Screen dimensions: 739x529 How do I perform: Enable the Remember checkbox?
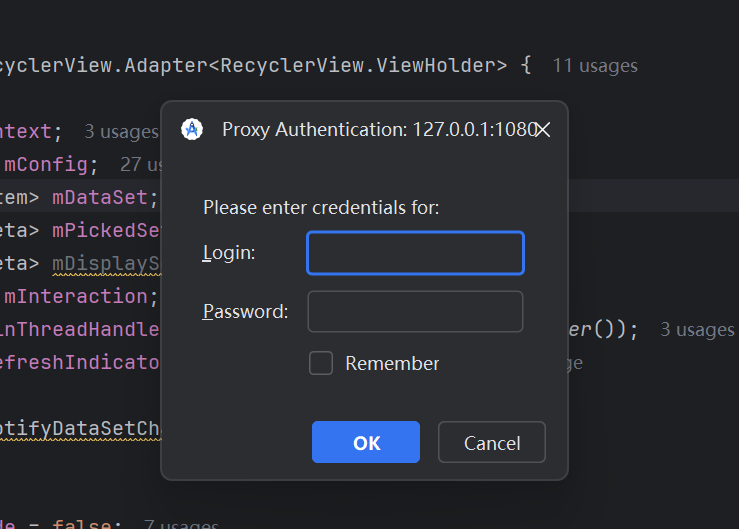321,363
